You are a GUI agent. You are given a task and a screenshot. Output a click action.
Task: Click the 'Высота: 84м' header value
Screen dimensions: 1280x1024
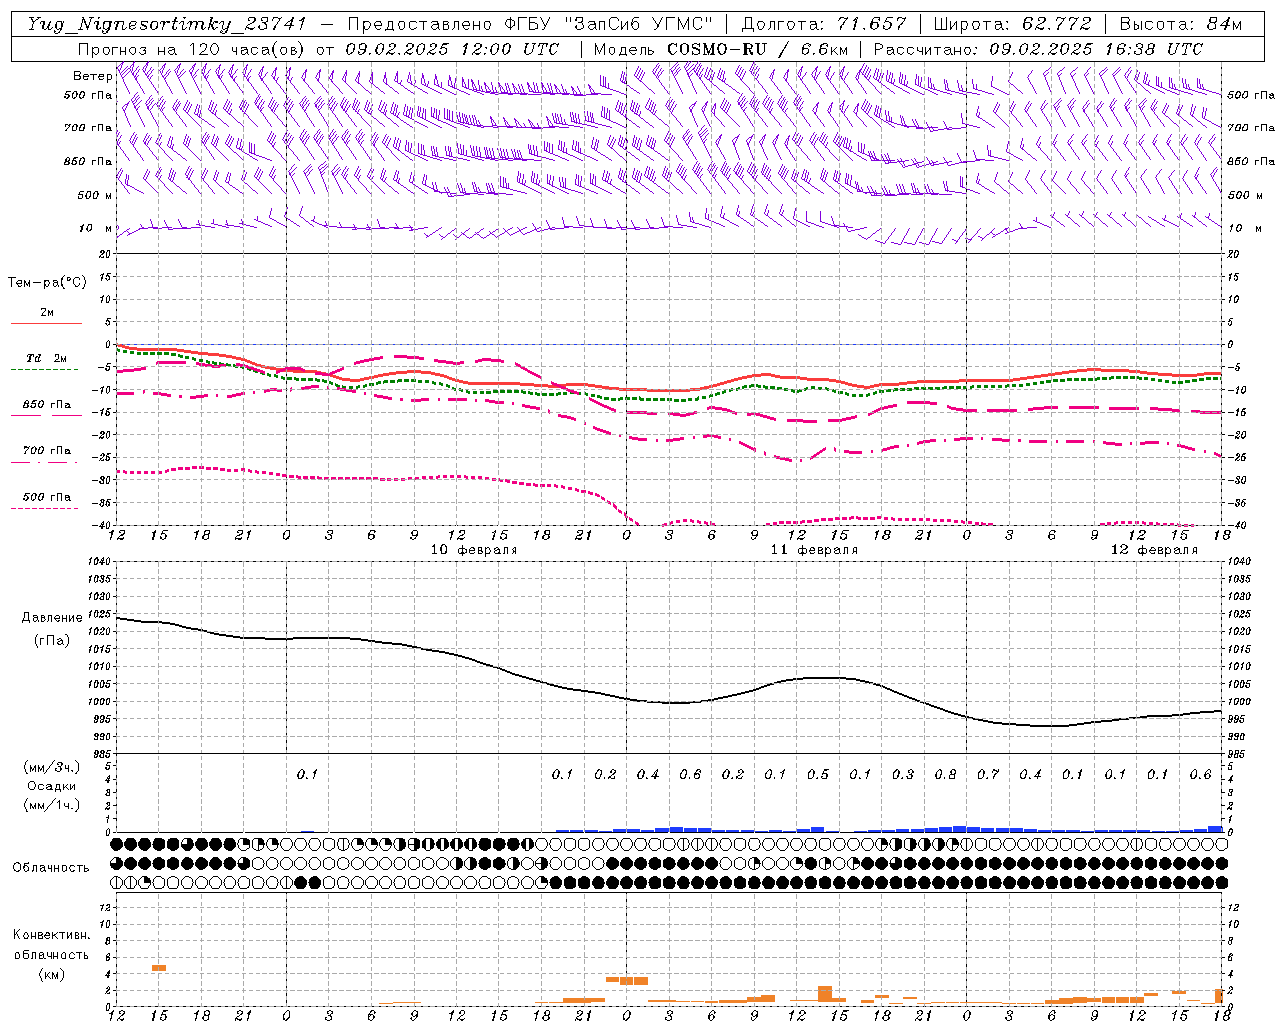[1180, 24]
